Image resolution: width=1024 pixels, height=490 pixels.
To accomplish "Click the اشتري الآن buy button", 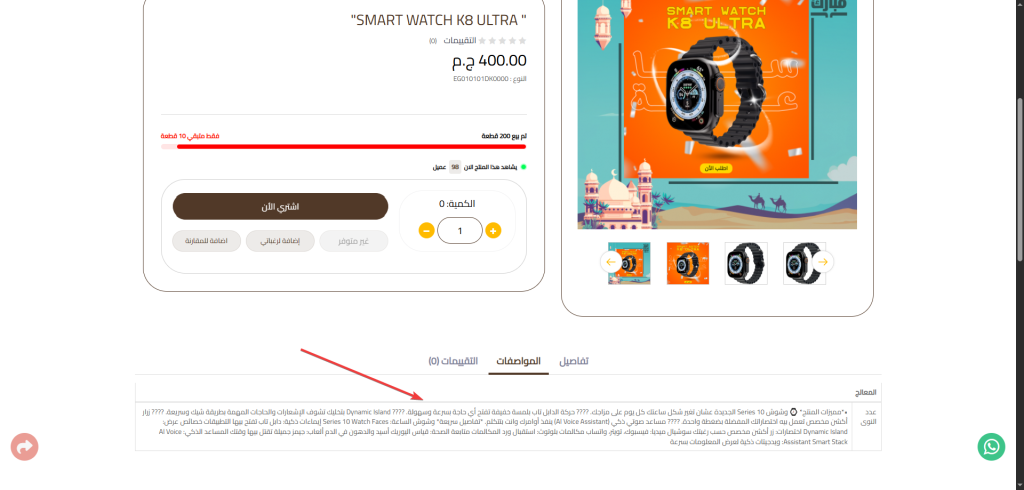I will [x=280, y=206].
